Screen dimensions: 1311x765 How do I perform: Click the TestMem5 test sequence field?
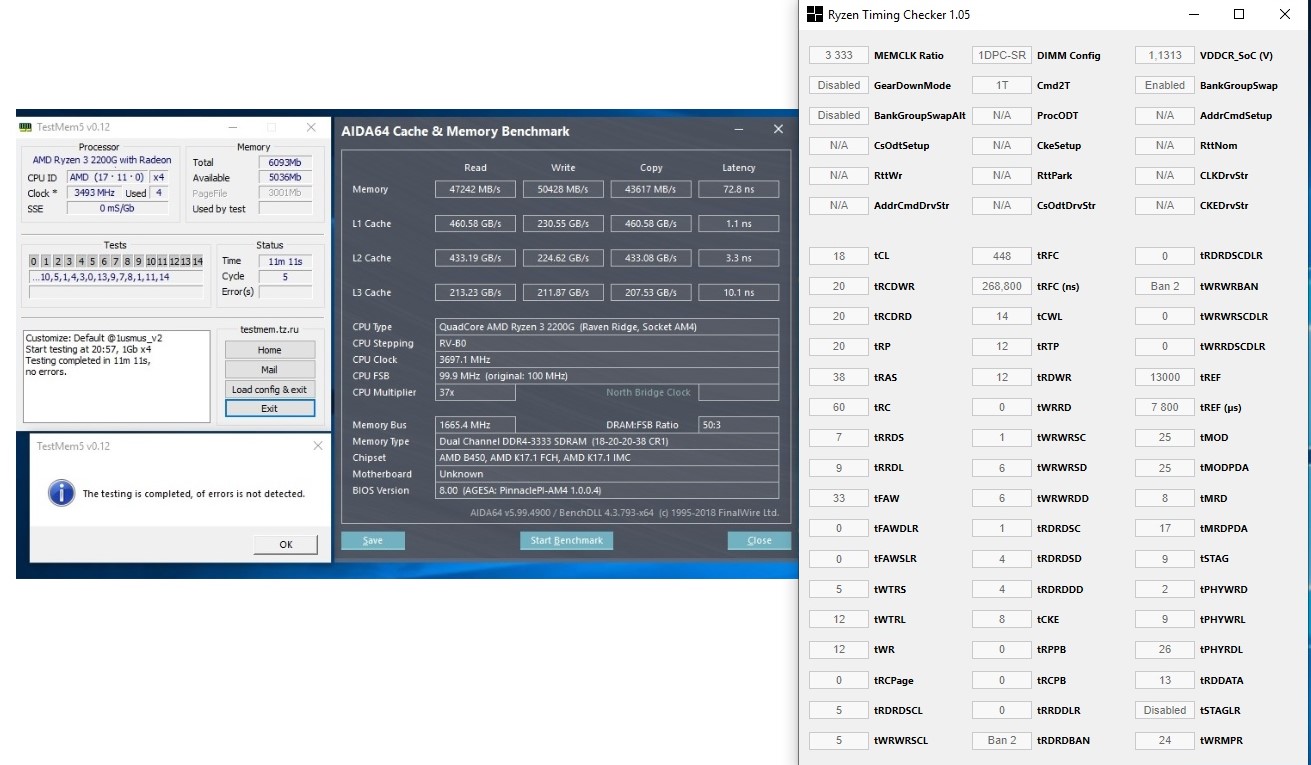pyautogui.click(x=116, y=277)
